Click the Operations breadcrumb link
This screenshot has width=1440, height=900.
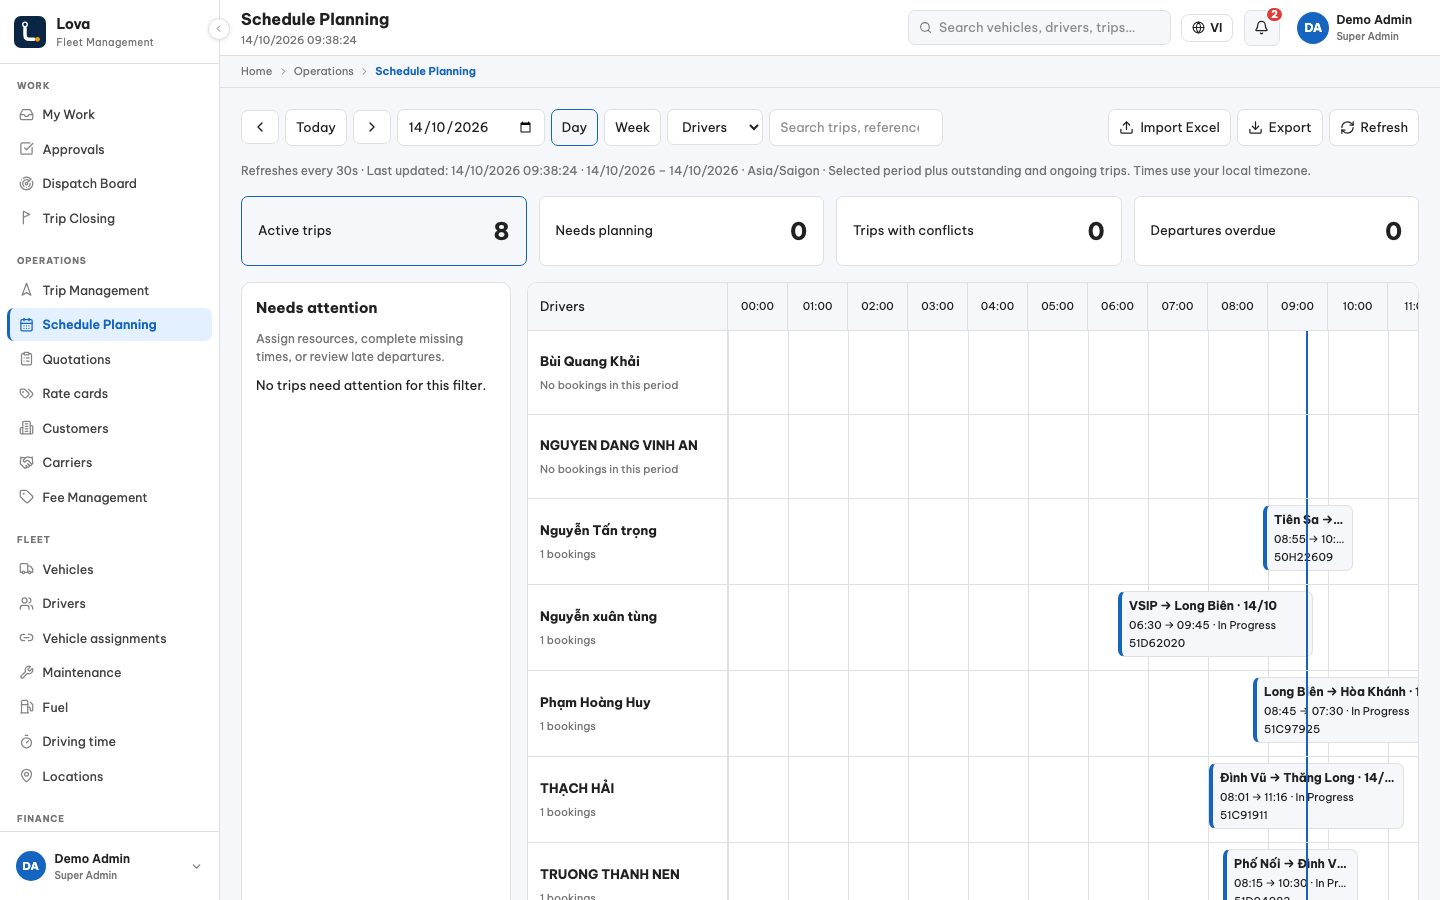pos(323,71)
